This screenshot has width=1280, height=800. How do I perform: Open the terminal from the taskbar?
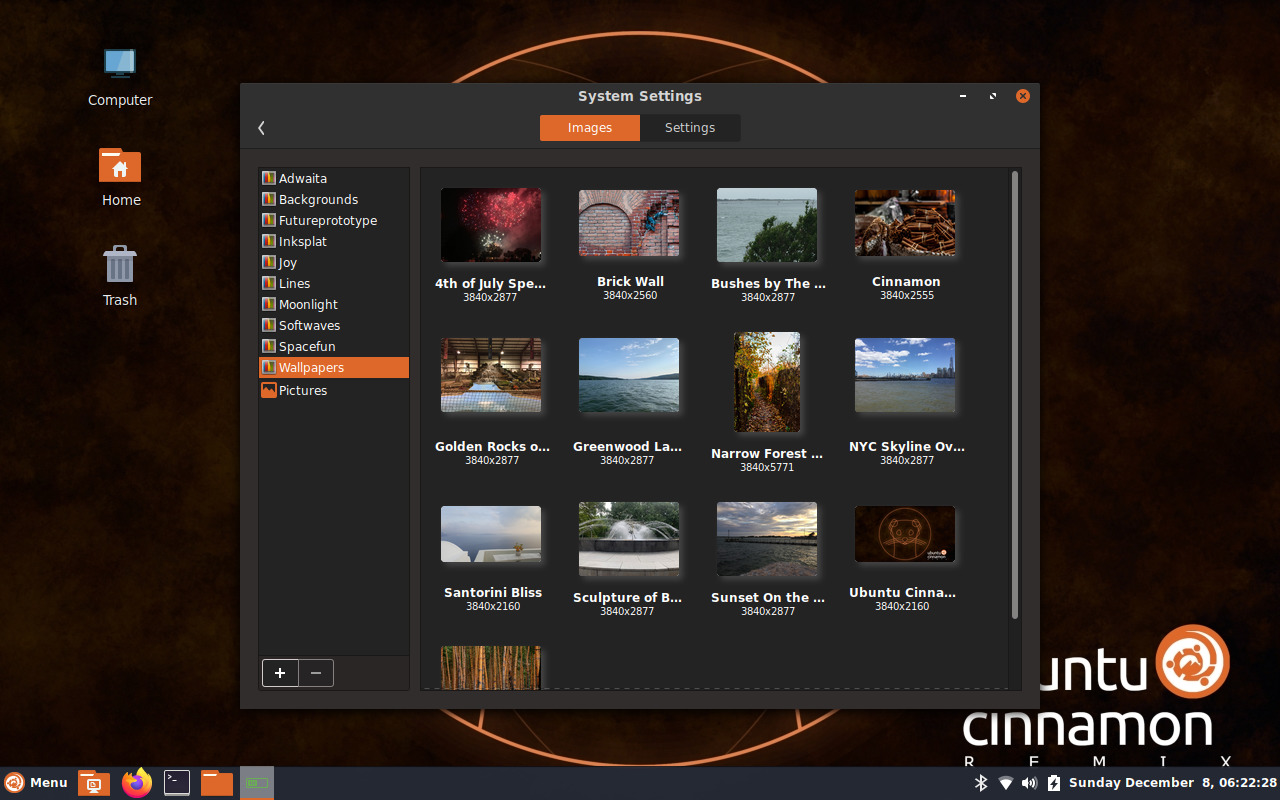pos(177,782)
